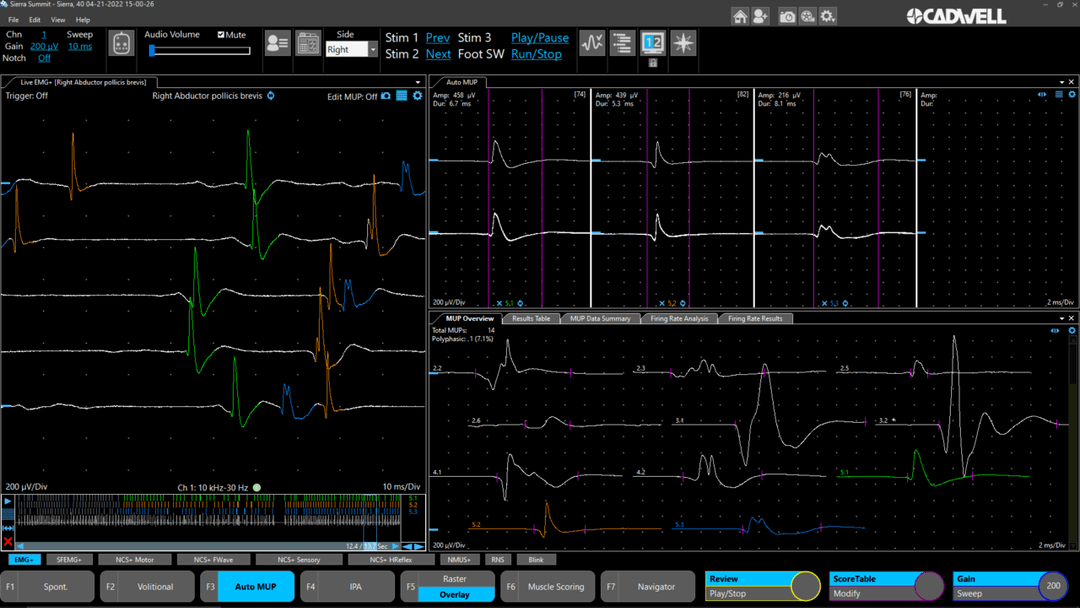Open the Side dropdown showing Right

[x=351, y=50]
